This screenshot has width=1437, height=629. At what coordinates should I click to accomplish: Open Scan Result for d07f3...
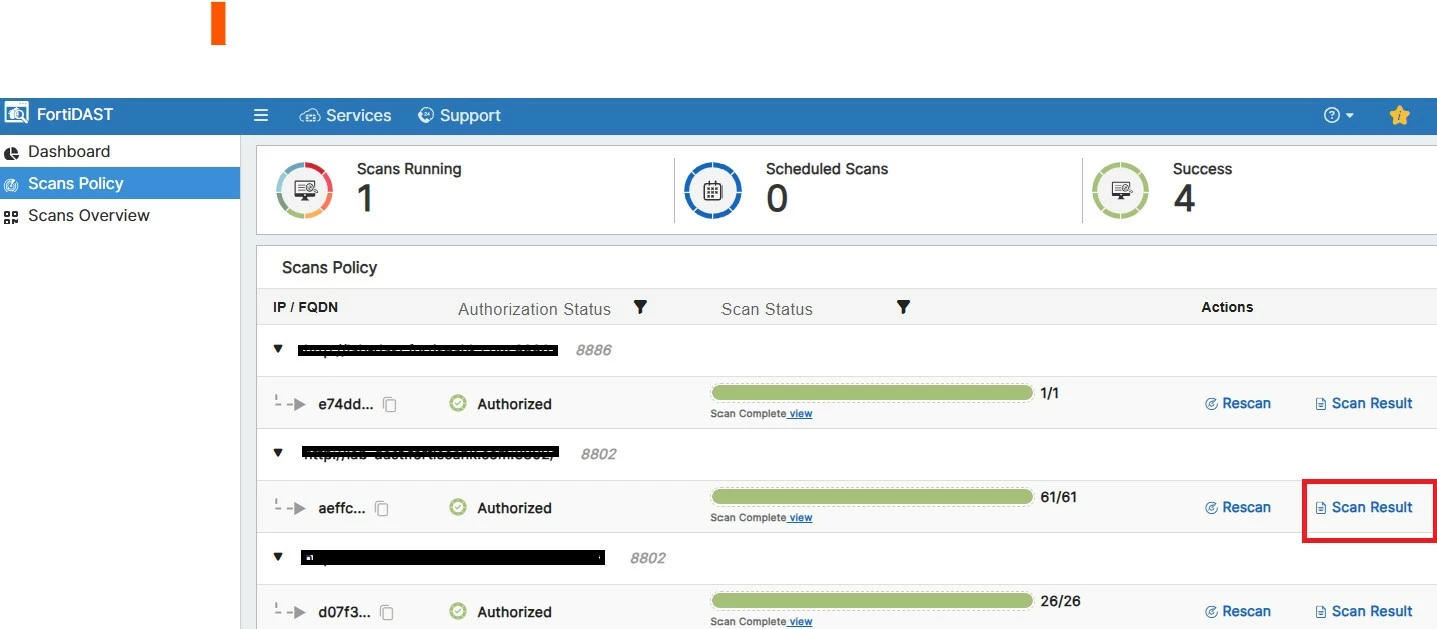point(1364,611)
